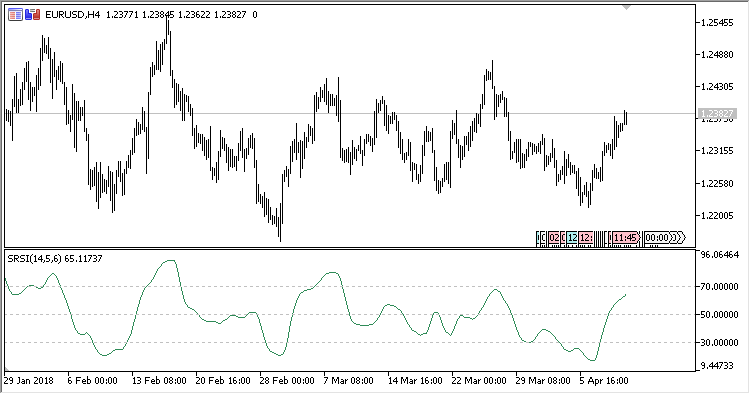750x394 pixels.
Task: Click the 5 Apr 16:00 time label
Action: (604, 381)
